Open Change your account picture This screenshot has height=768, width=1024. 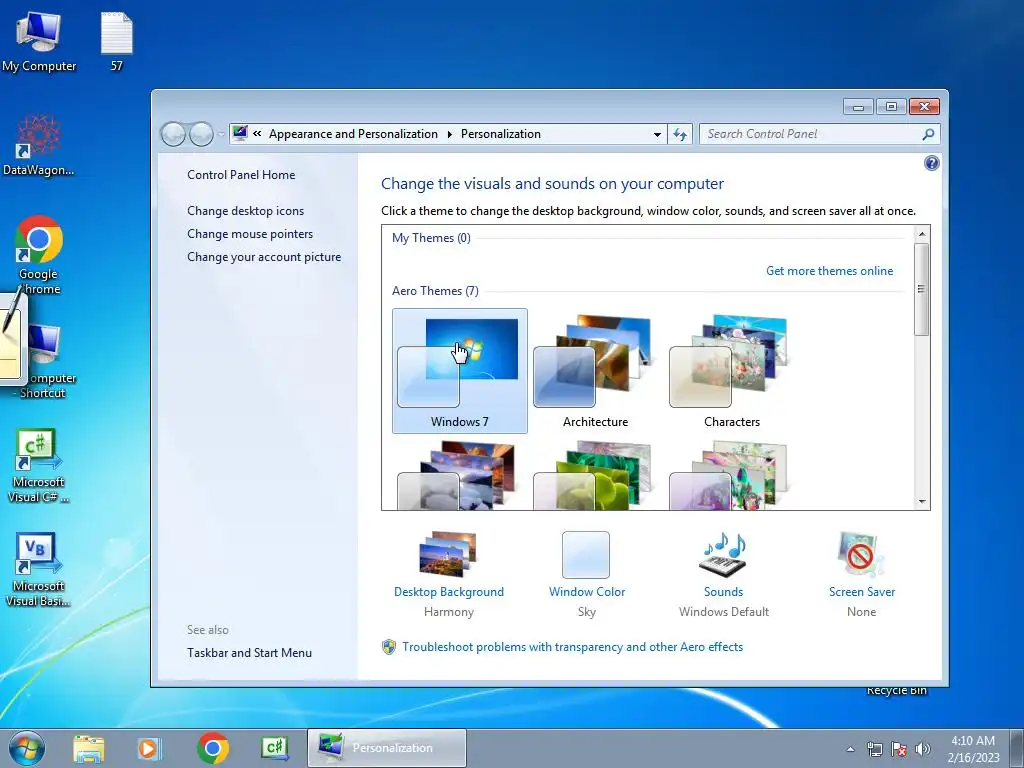tap(264, 257)
